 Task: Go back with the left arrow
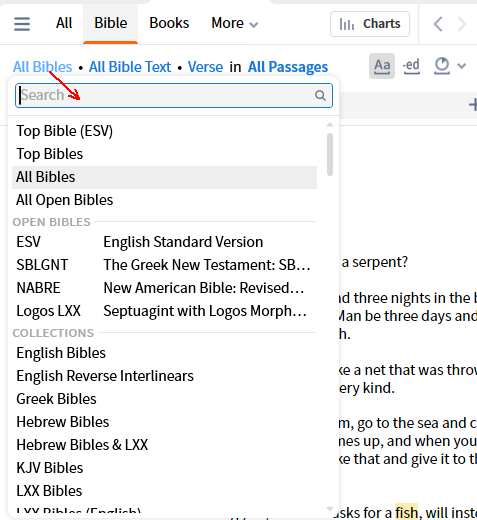[x=438, y=24]
